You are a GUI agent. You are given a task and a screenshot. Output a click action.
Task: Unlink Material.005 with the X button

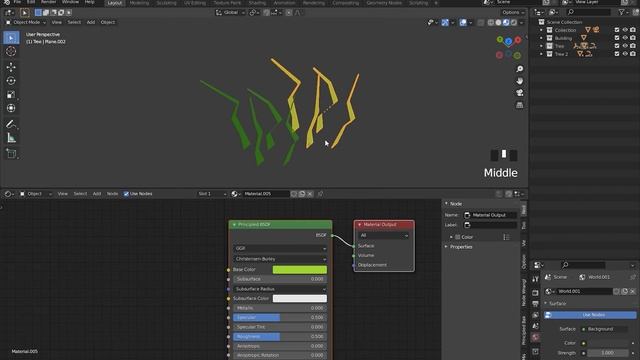[310, 194]
